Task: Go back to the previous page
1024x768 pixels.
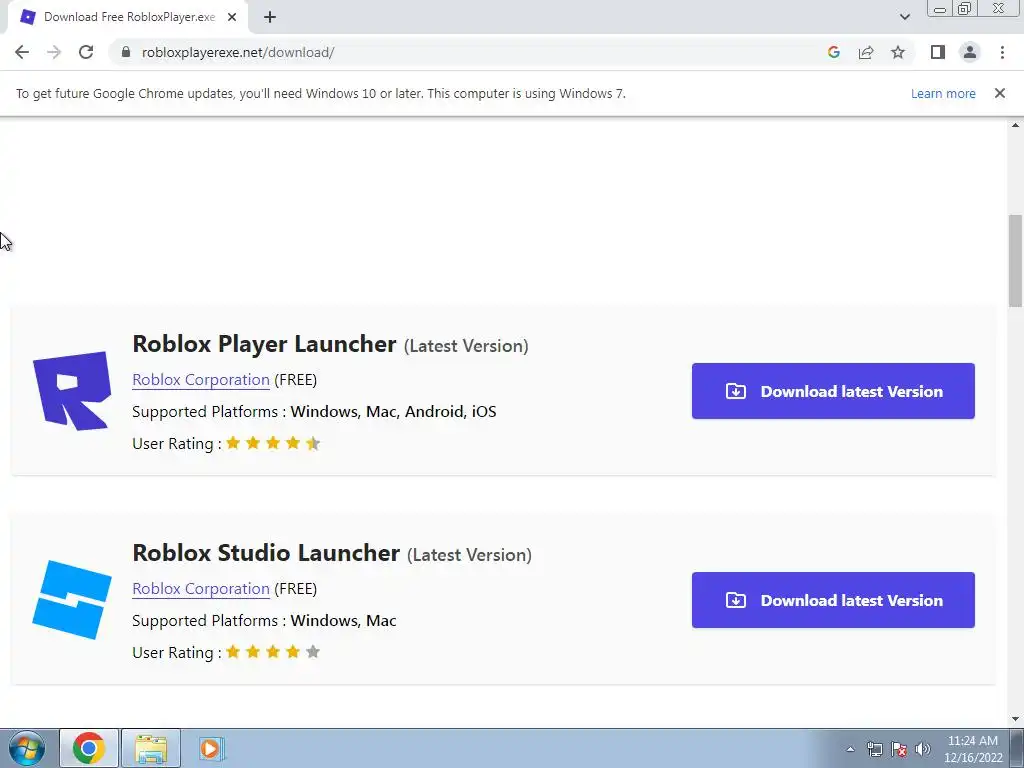Action: pyautogui.click(x=22, y=52)
